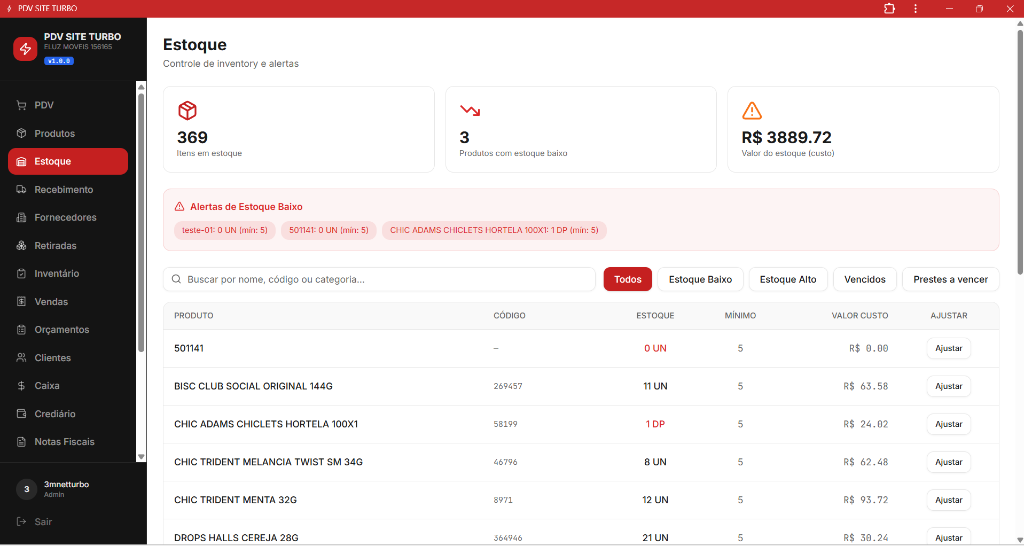Click the orange warning triangle above stock value
The height and width of the screenshot is (546, 1024).
pyautogui.click(x=752, y=110)
